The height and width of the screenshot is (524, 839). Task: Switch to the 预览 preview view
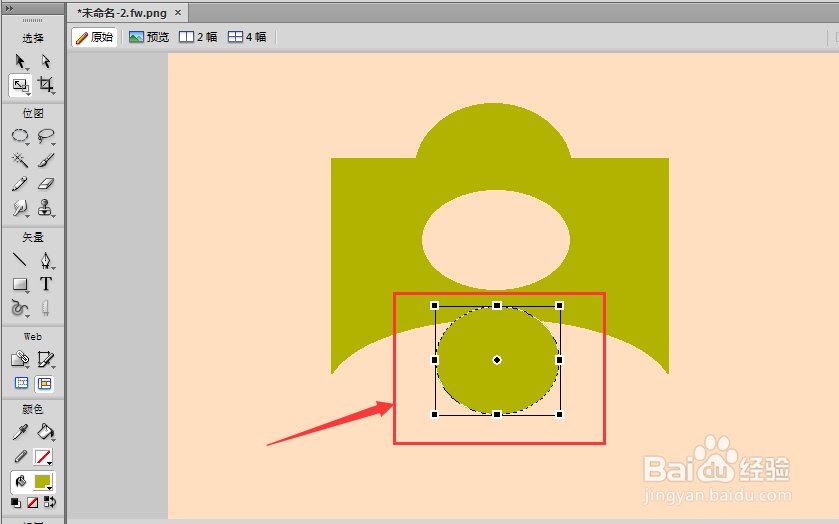[149, 37]
